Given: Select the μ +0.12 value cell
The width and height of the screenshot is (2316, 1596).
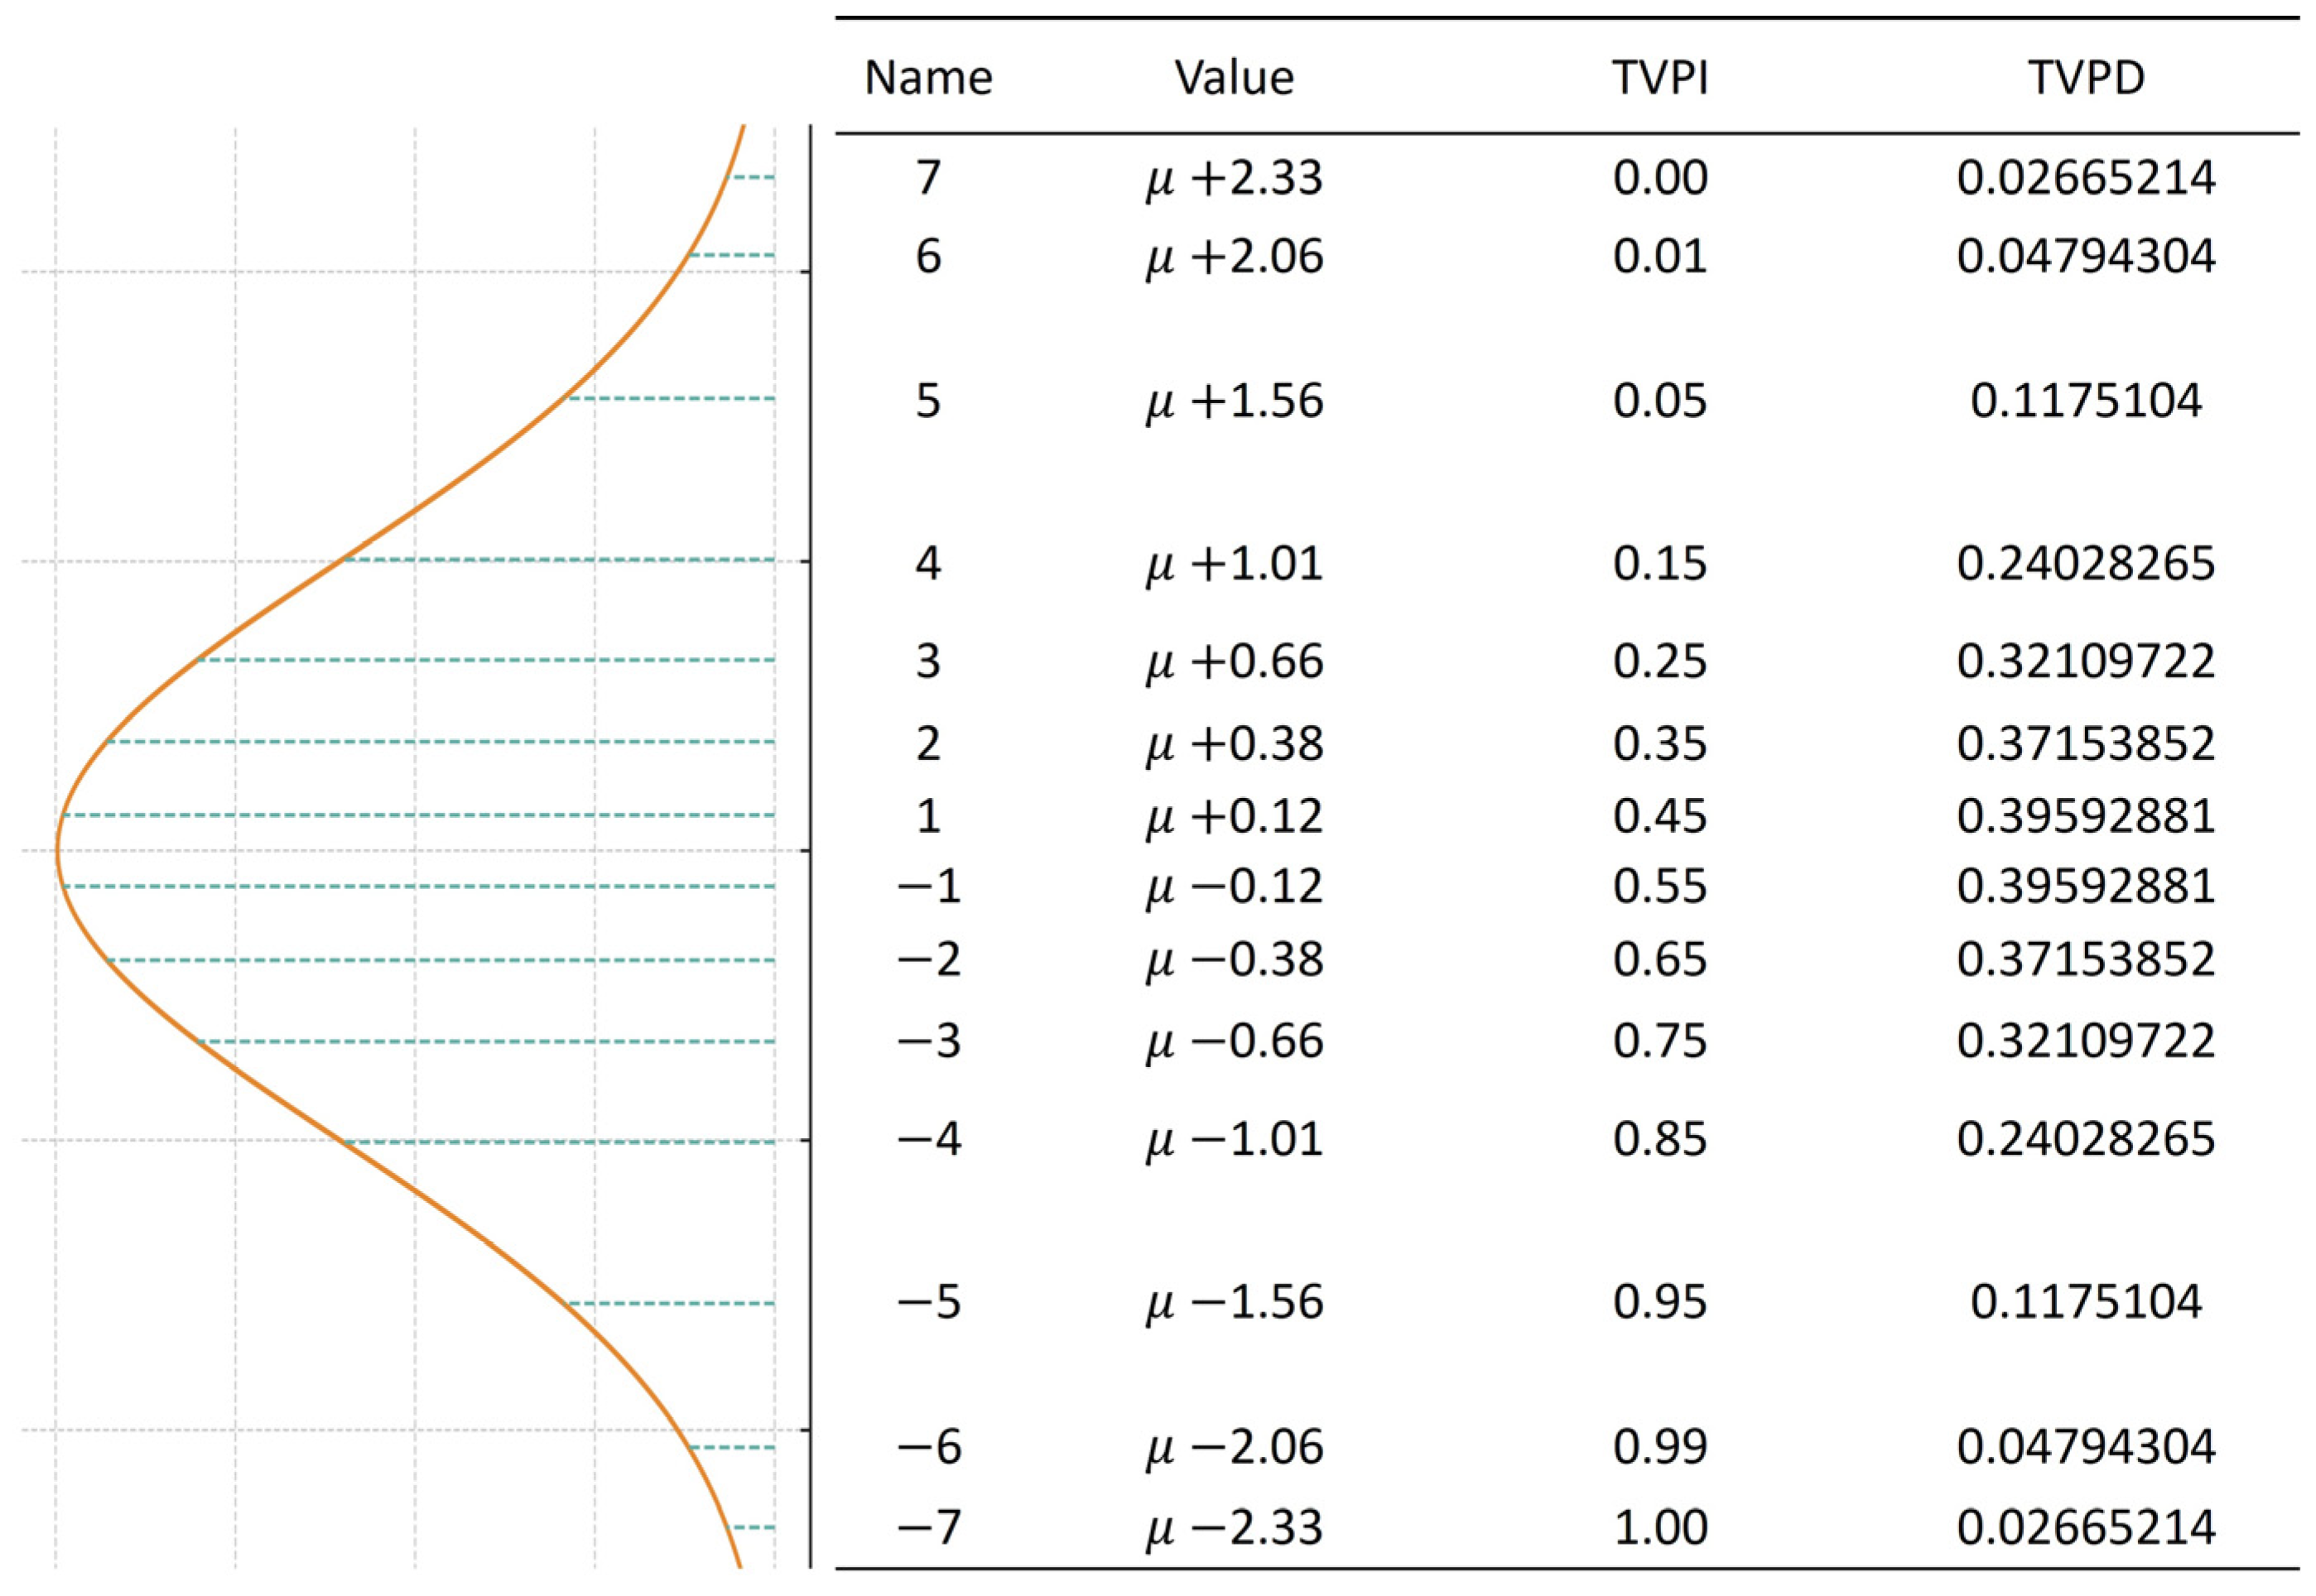Looking at the screenshot, I should 1234,816.
